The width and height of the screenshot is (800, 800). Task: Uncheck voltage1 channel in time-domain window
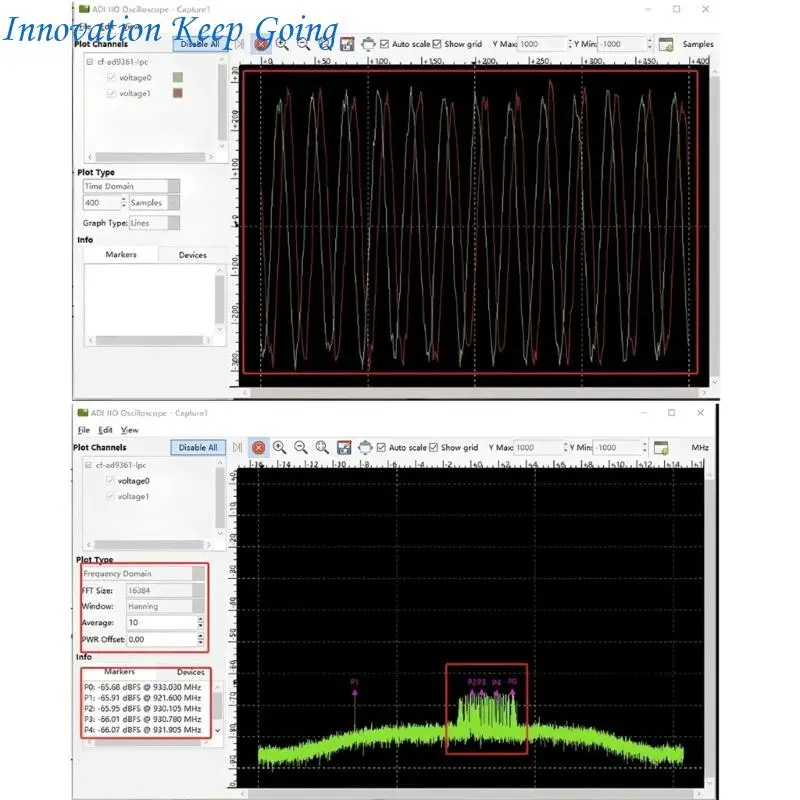[x=111, y=93]
